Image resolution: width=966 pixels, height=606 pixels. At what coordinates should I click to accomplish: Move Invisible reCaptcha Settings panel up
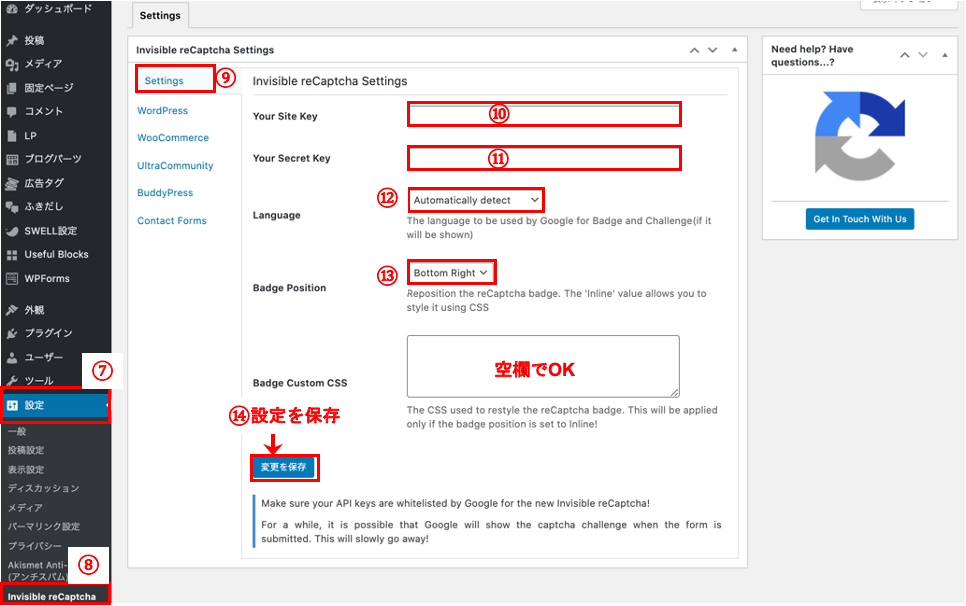tap(694, 50)
